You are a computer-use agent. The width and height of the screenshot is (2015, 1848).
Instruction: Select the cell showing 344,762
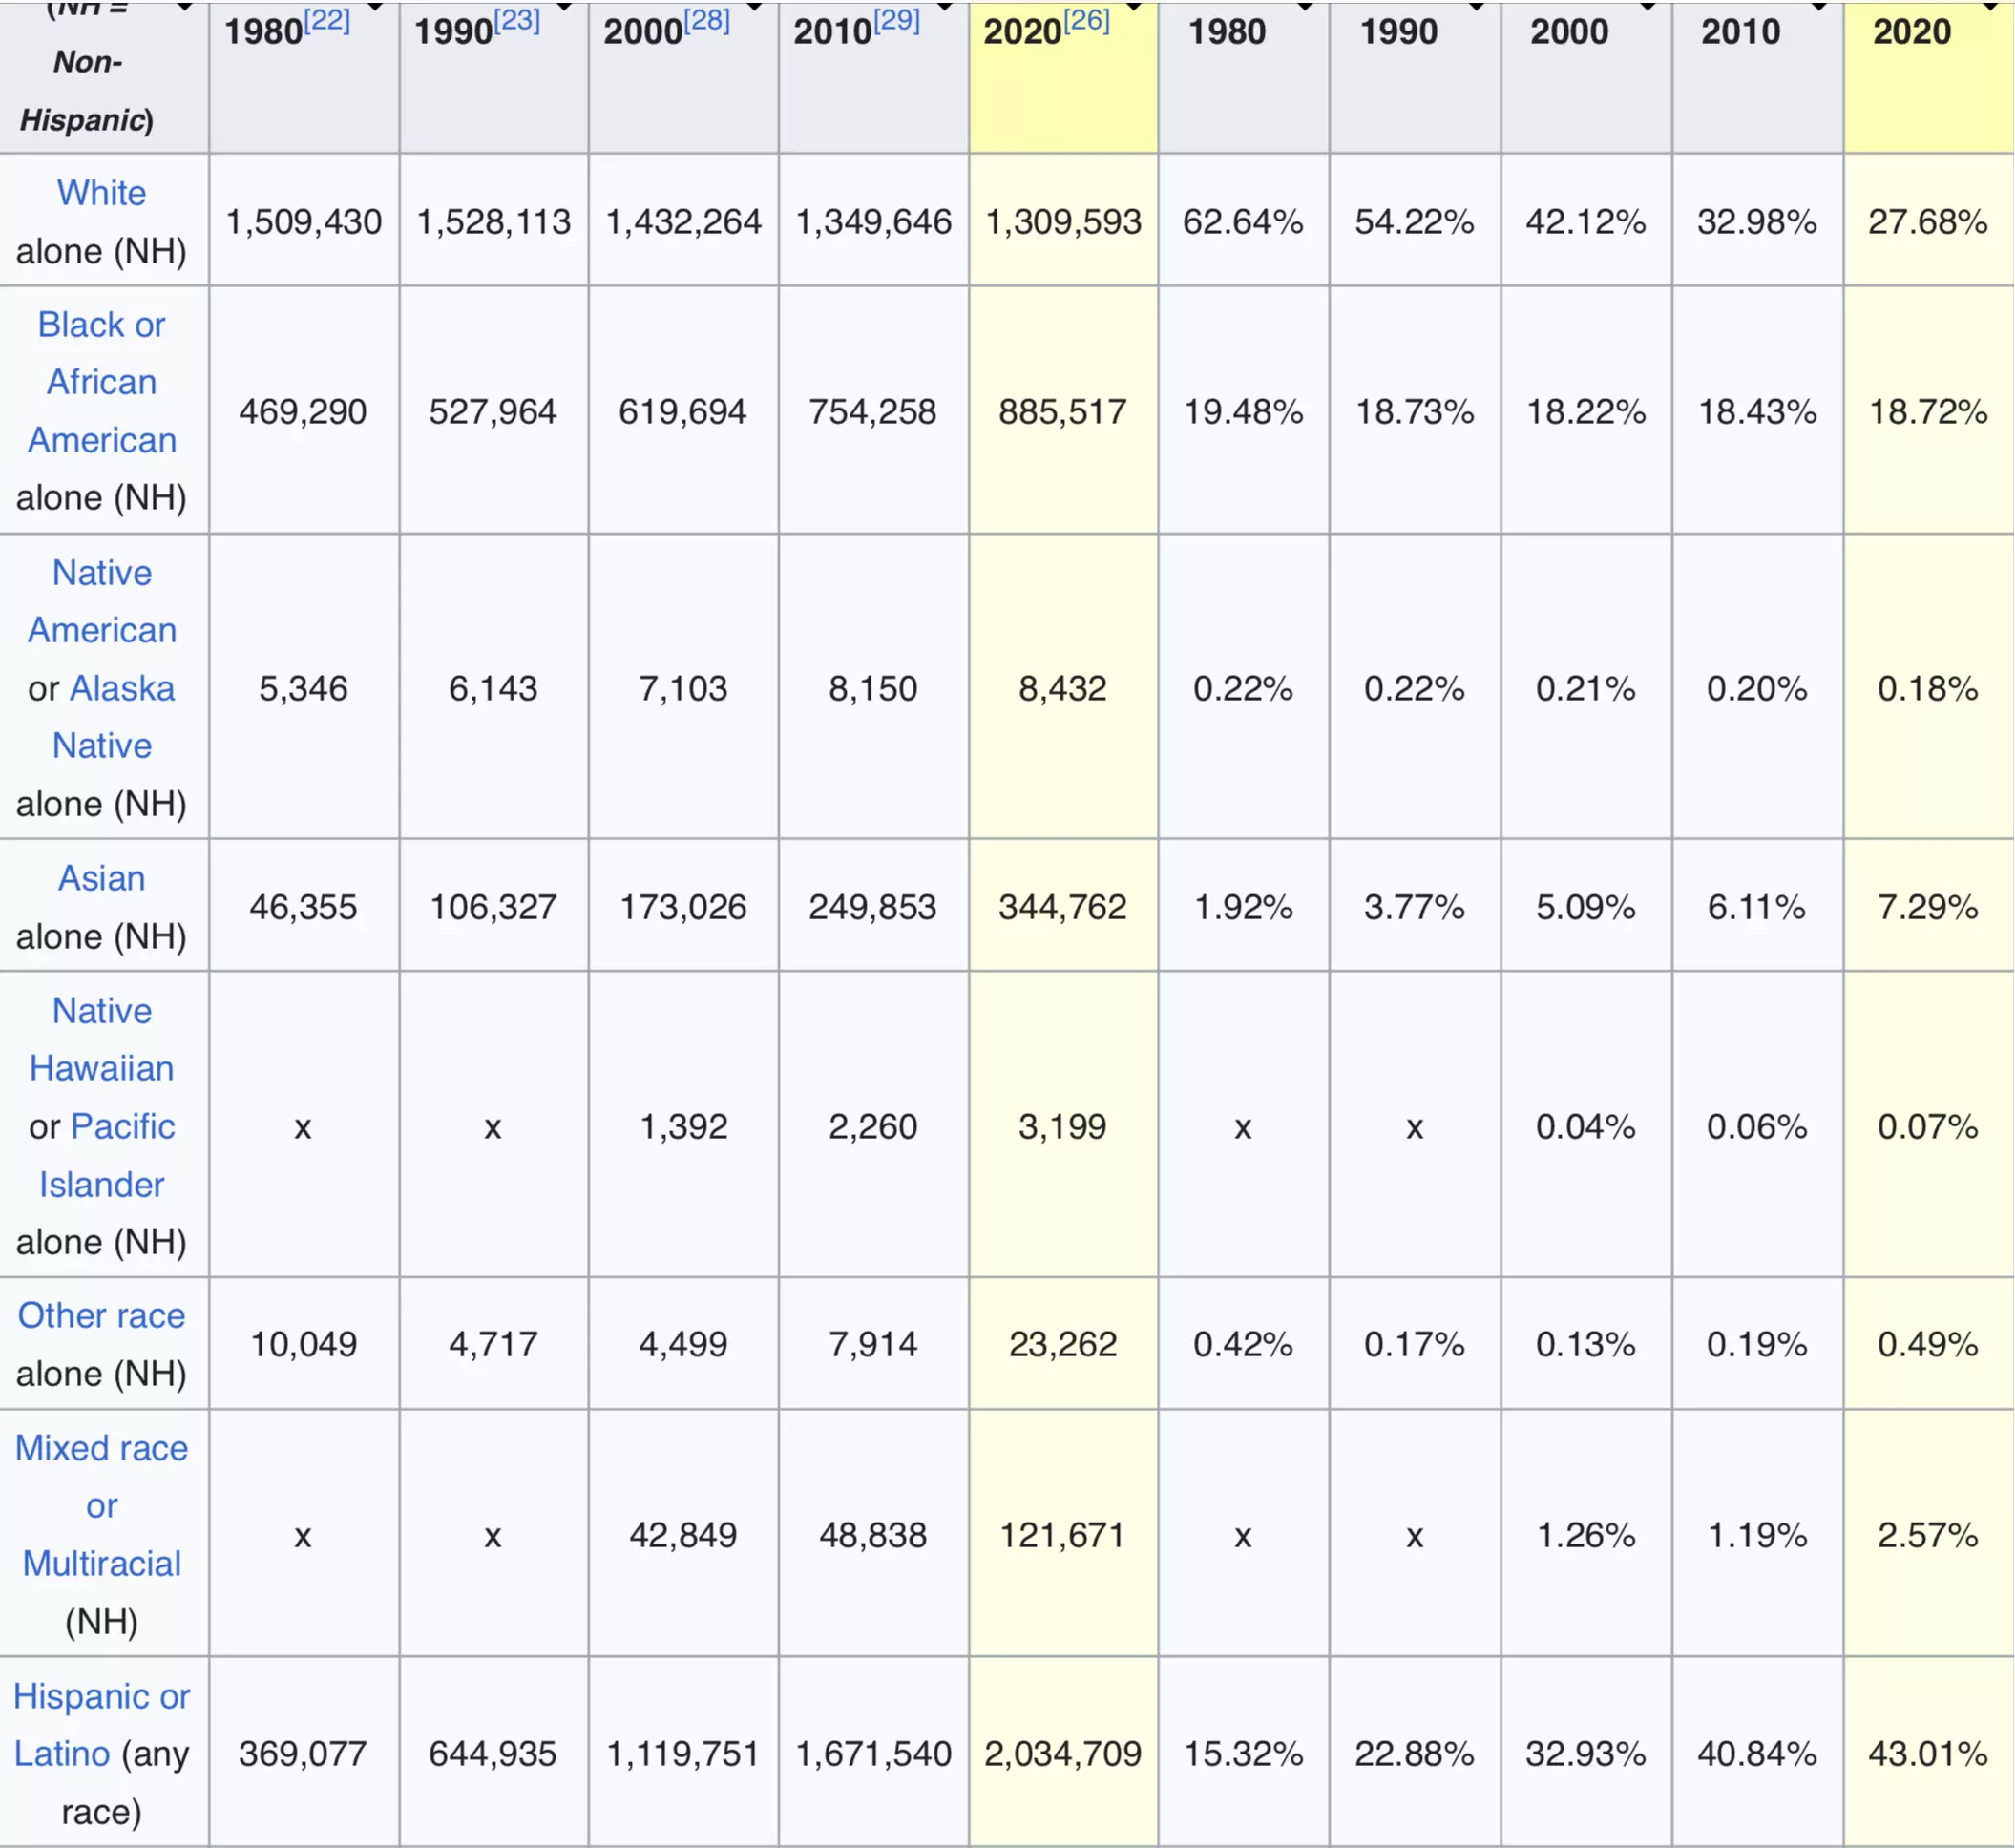tap(1063, 906)
